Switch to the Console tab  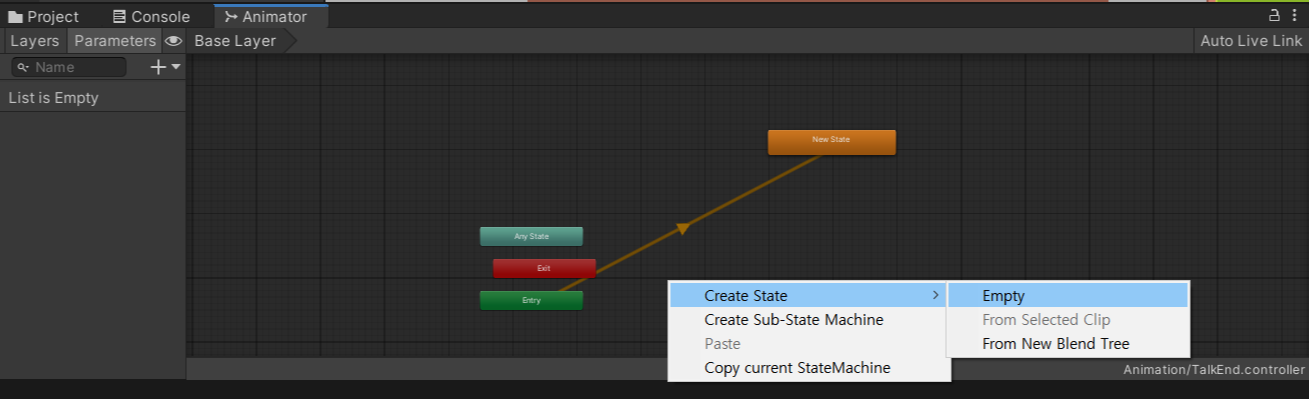click(x=151, y=16)
